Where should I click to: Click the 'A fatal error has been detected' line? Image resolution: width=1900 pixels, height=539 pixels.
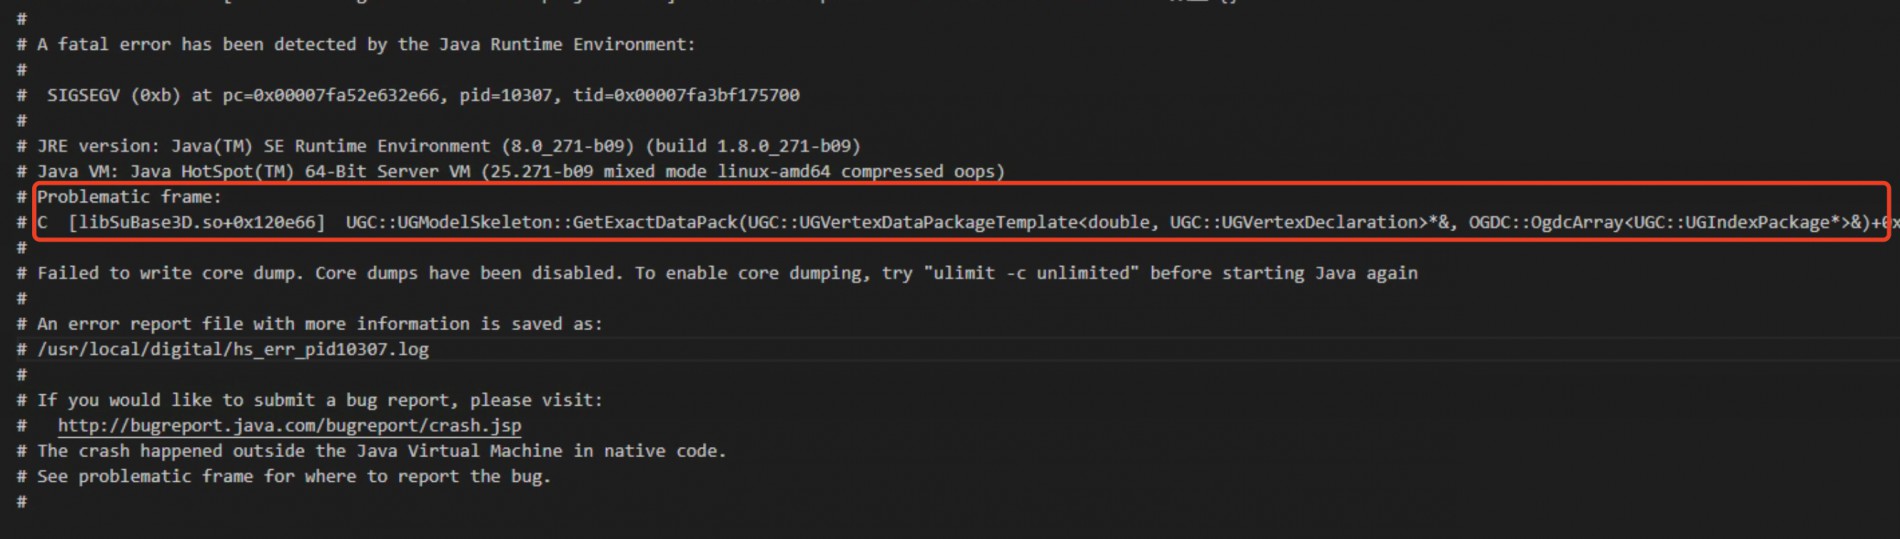click(x=366, y=44)
